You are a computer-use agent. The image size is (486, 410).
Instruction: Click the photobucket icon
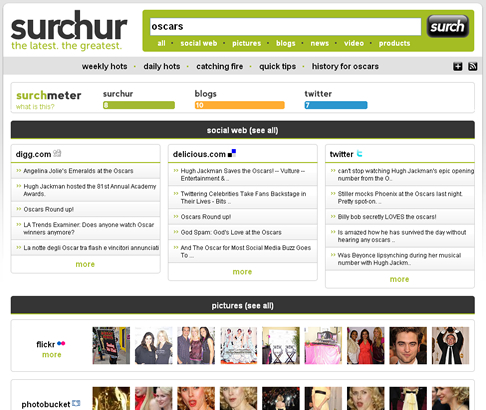pyautogui.click(x=76, y=403)
